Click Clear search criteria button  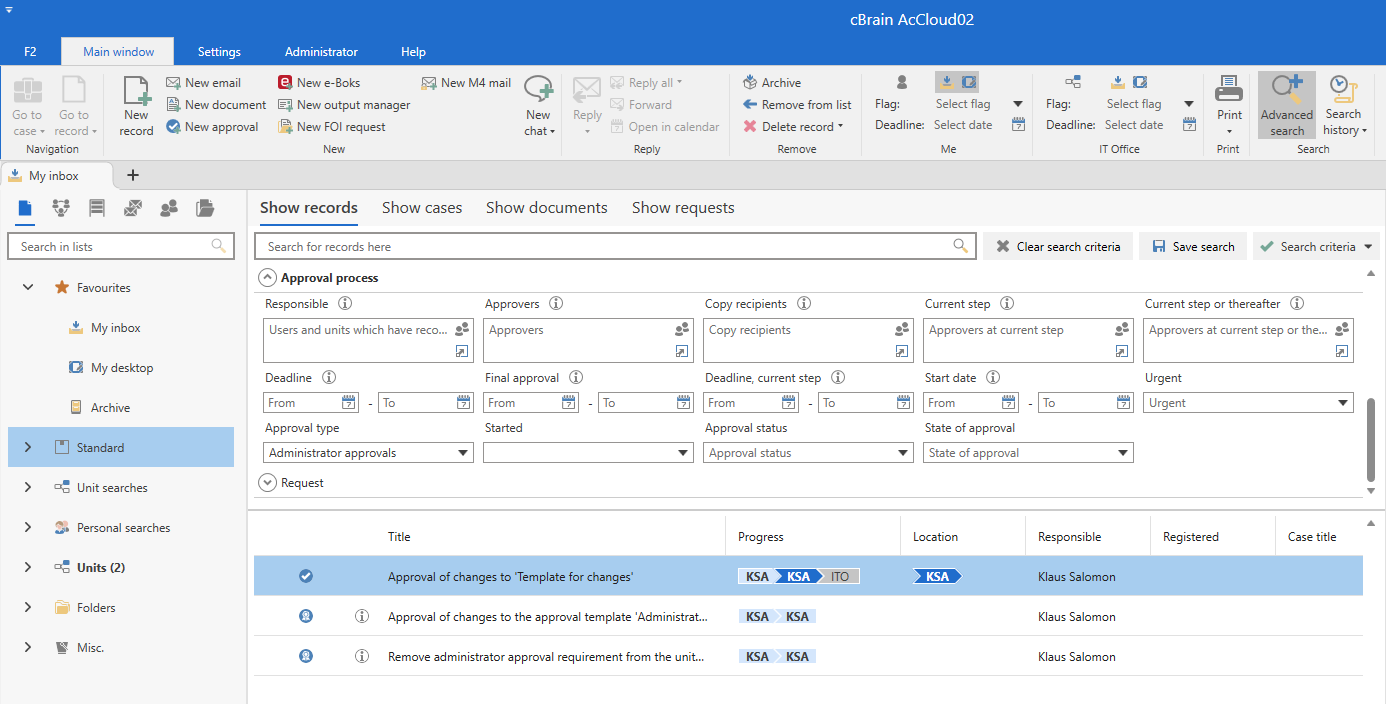(1058, 247)
